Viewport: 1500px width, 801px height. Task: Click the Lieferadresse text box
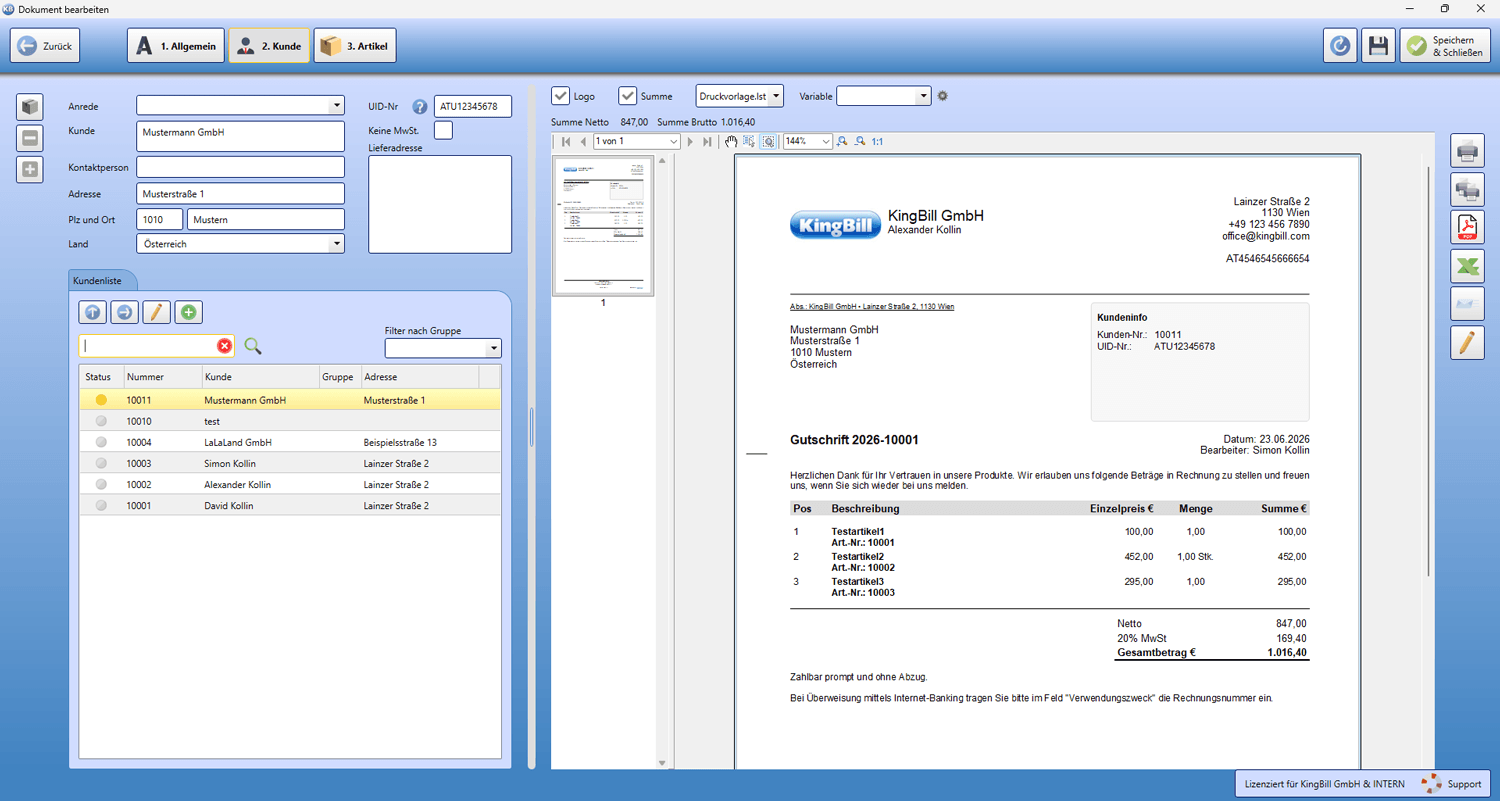[x=440, y=204]
